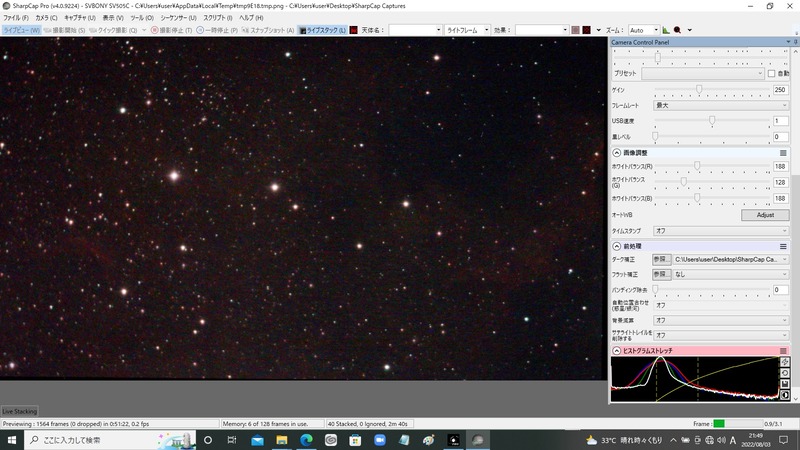Open the ダーク補正 file path dropdown
800x450 pixels.
pyautogui.click(x=731, y=260)
